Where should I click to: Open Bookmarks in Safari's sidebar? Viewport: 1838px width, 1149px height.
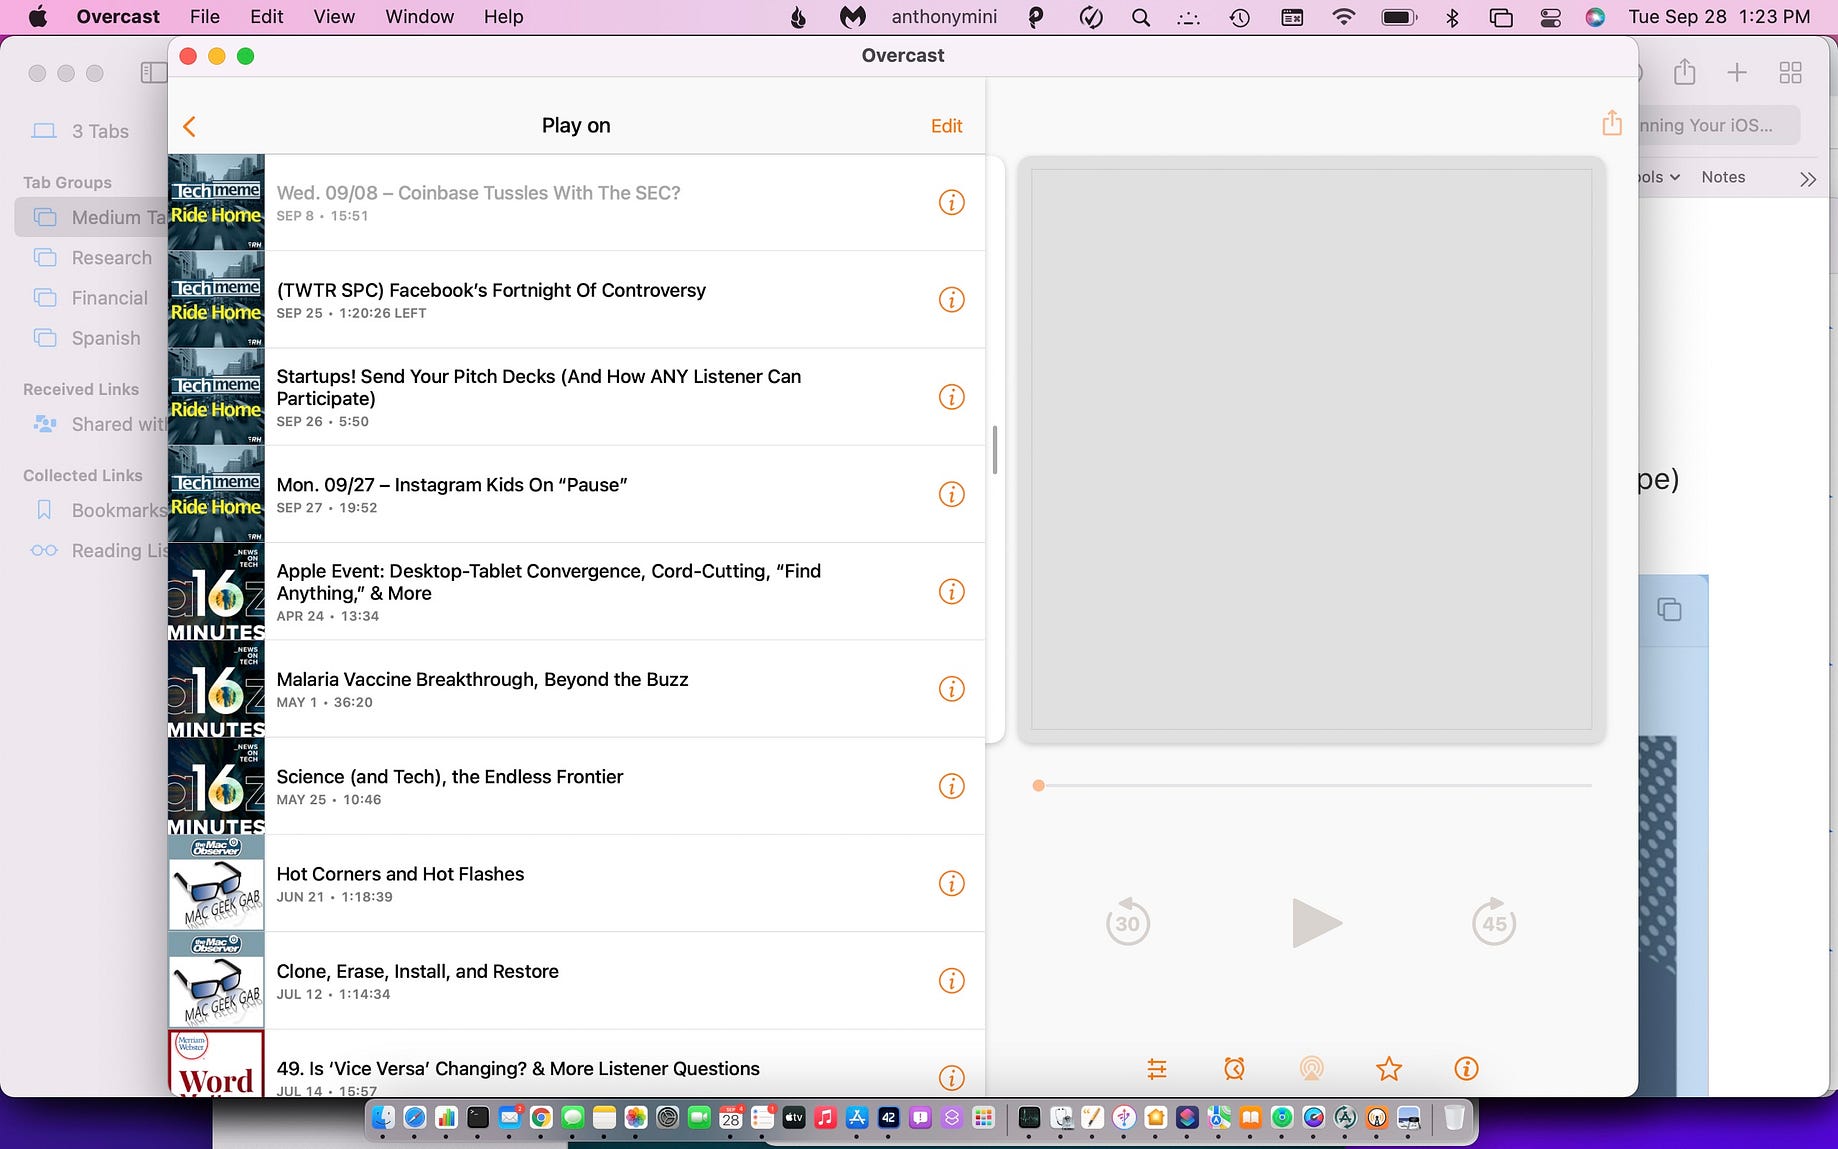click(x=100, y=511)
